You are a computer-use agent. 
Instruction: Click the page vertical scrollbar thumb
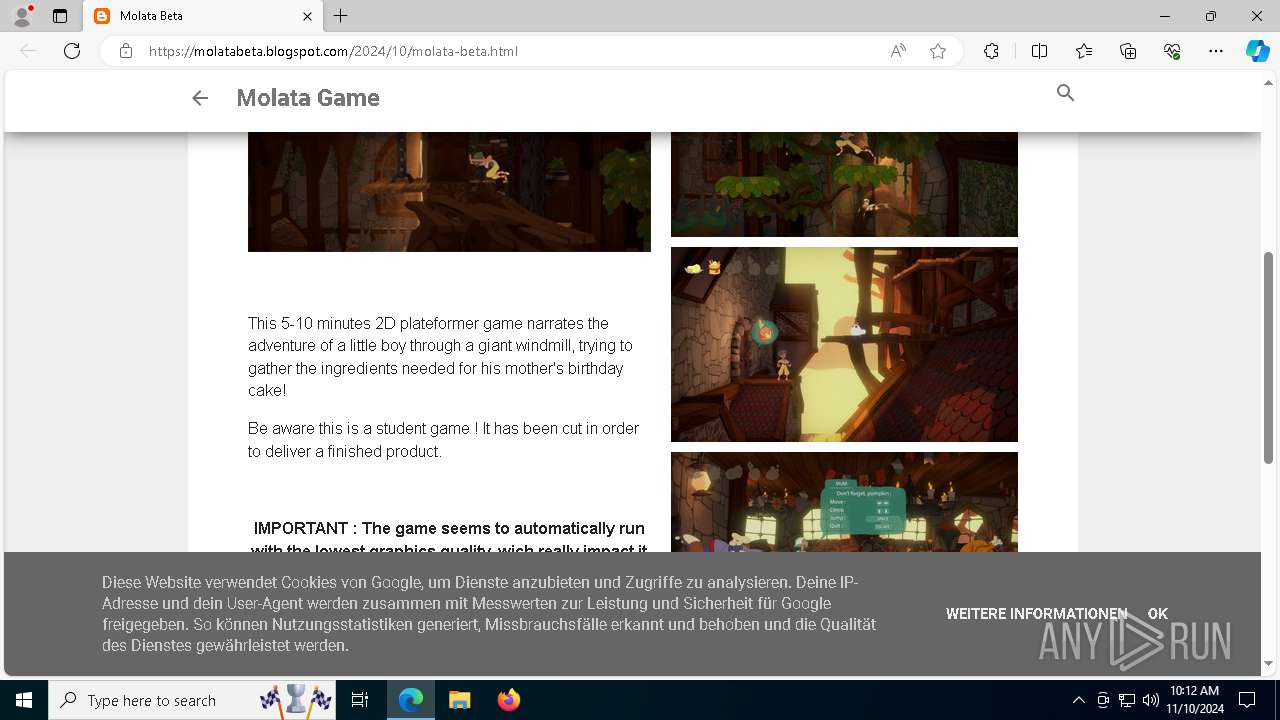pyautogui.click(x=1269, y=357)
